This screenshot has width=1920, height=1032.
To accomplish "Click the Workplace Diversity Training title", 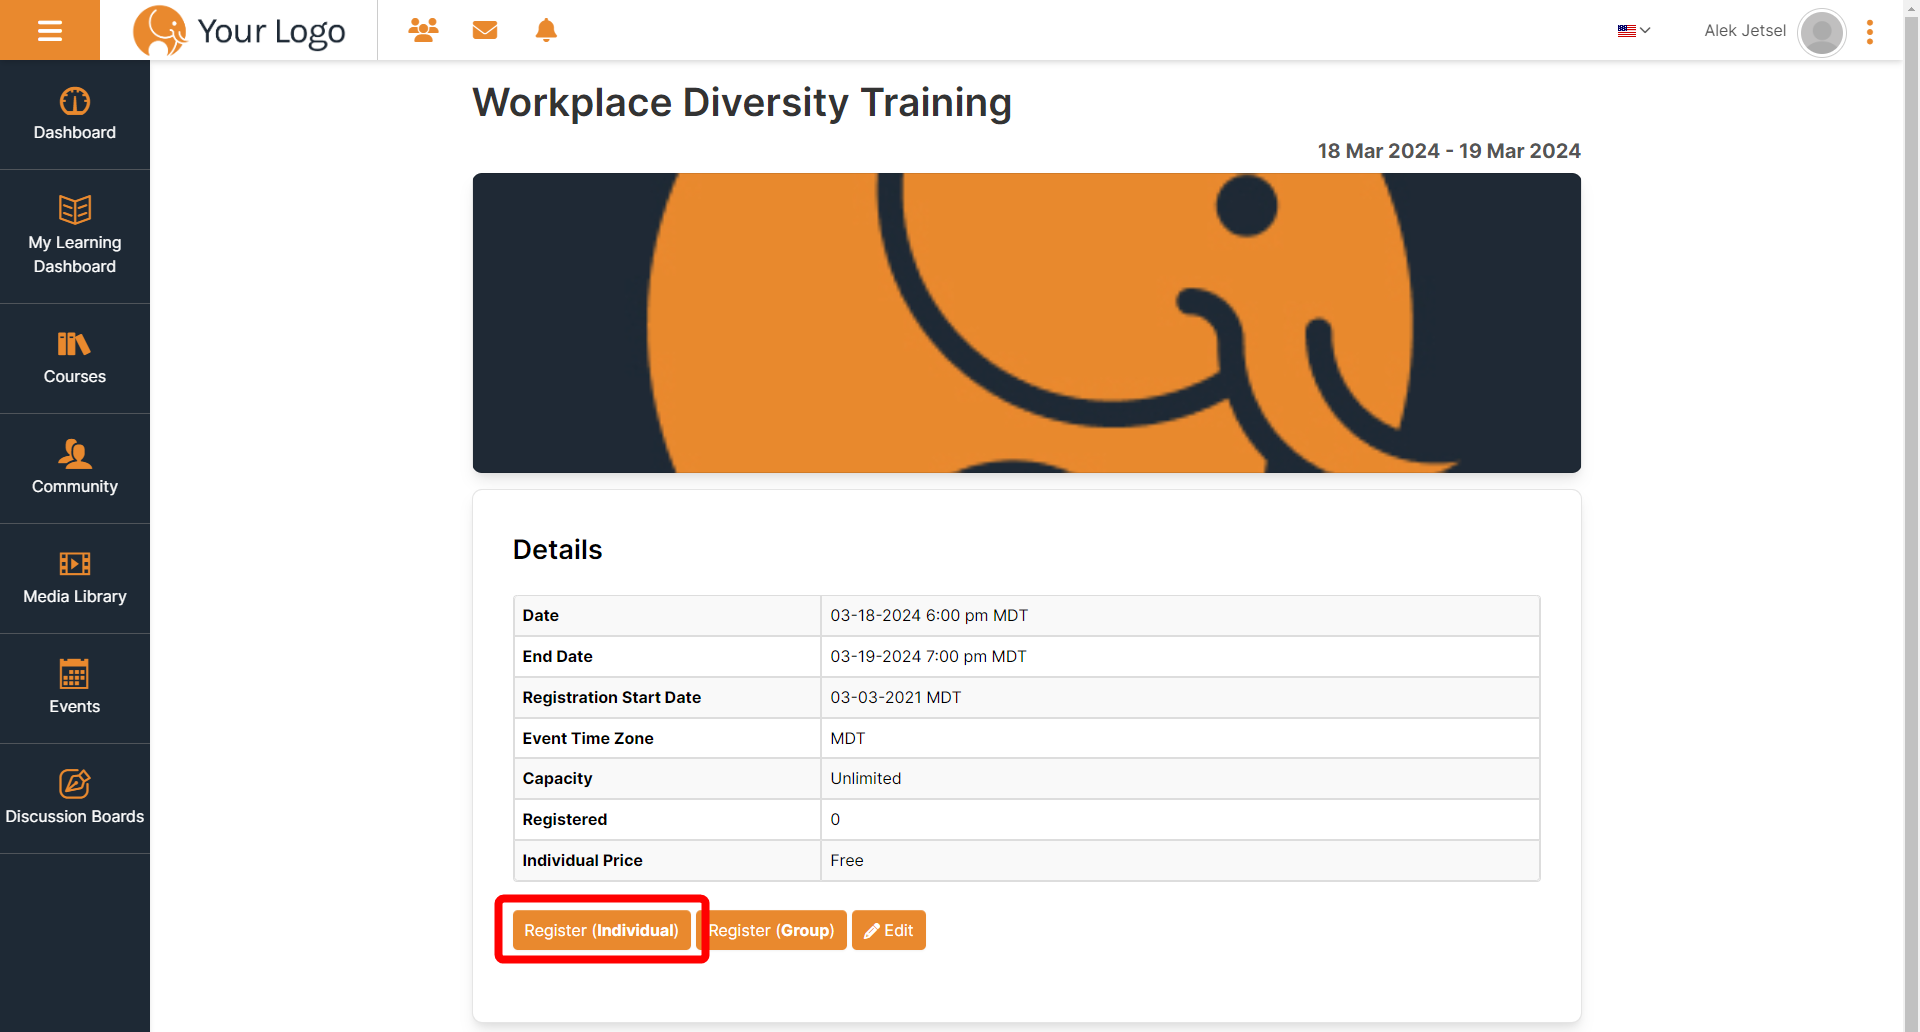I will tap(742, 102).
